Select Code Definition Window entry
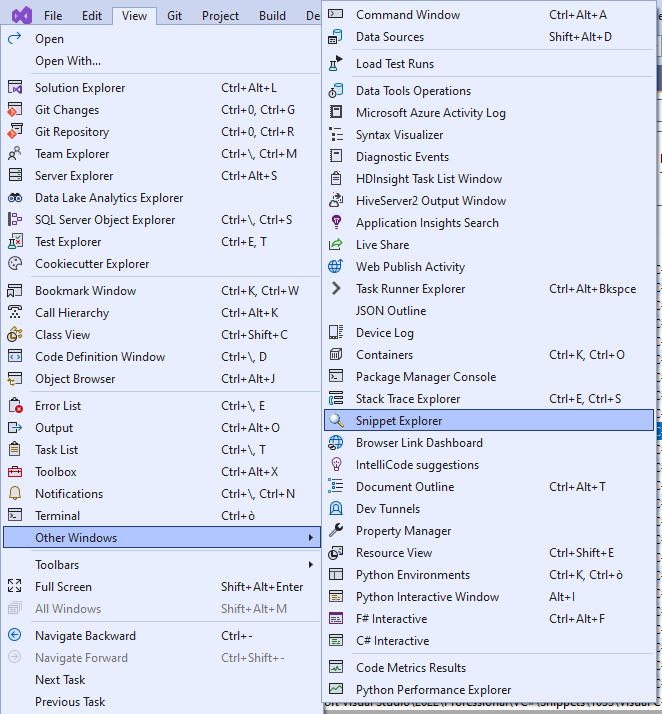Screen dimensions: 662x714 [162, 357]
